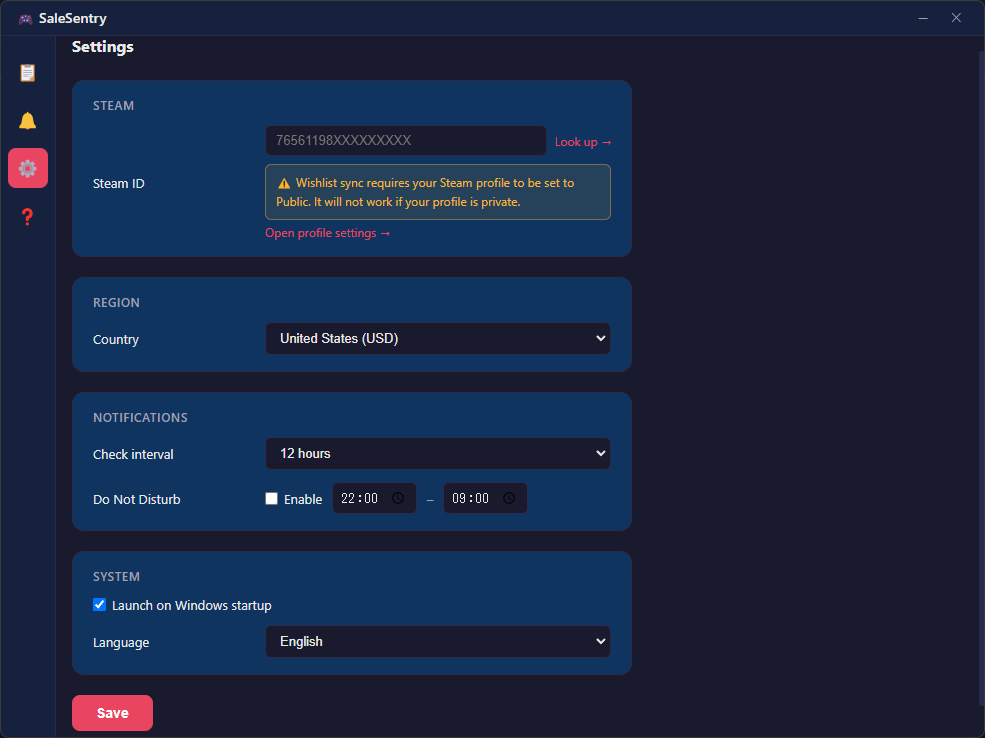Select the Settings gear icon in the sidebar
Viewport: 985px width, 738px height.
(x=27, y=167)
